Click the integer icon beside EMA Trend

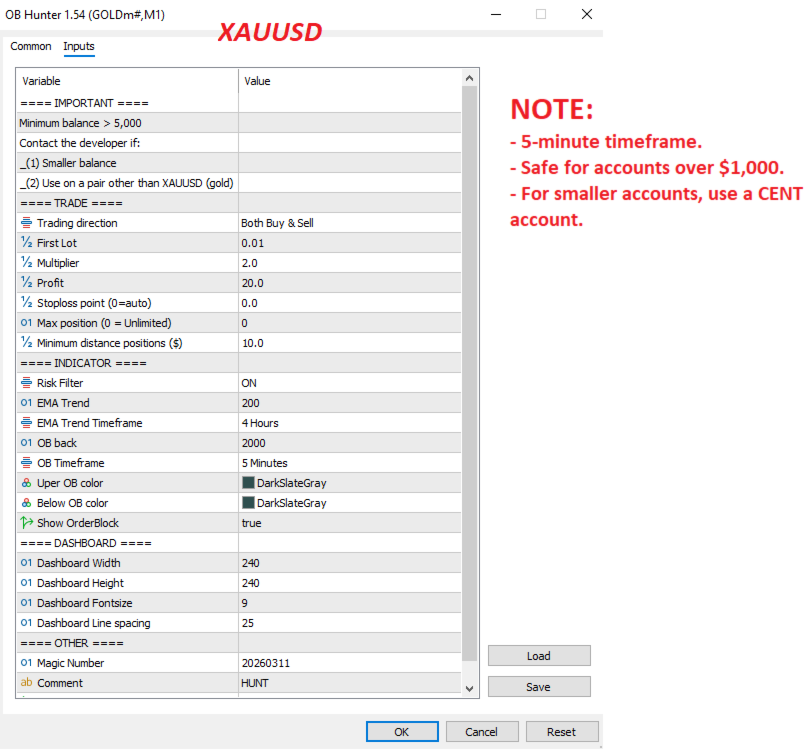tap(26, 403)
